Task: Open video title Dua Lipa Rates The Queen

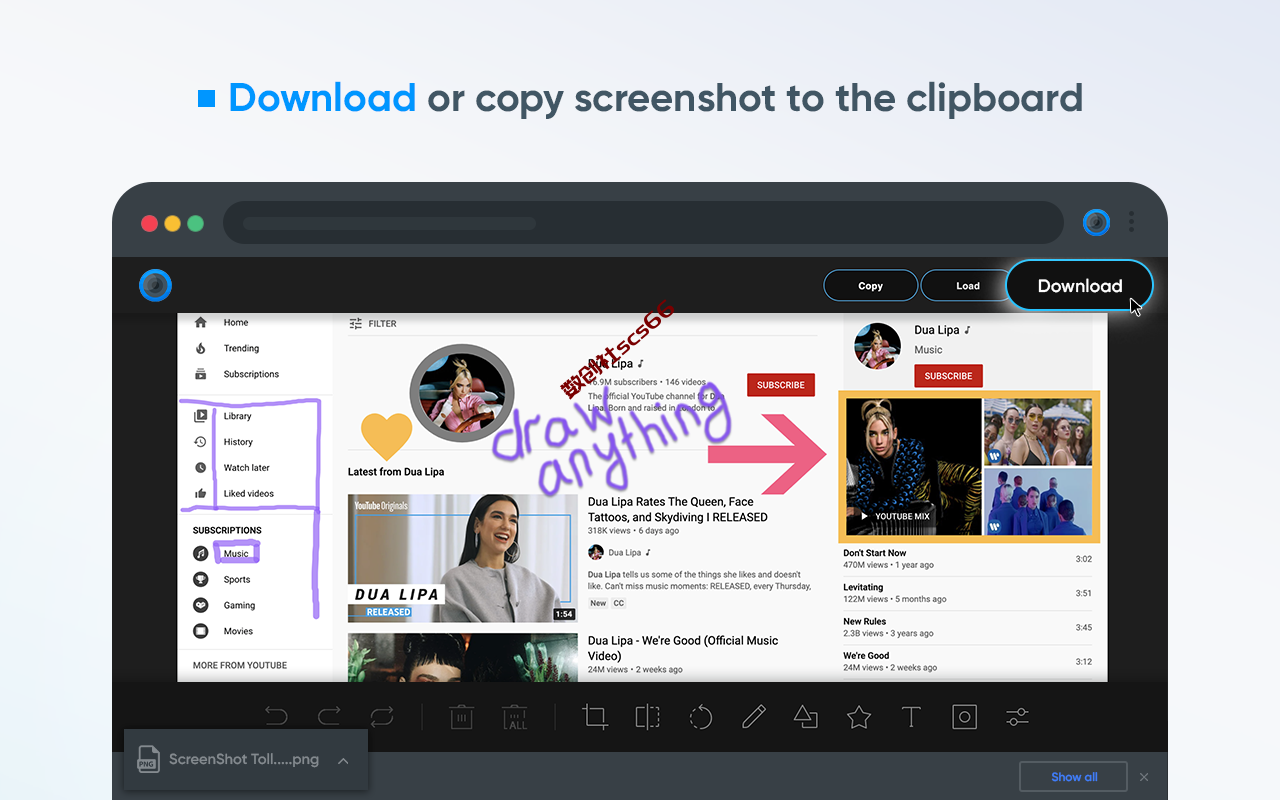Action: [678, 510]
